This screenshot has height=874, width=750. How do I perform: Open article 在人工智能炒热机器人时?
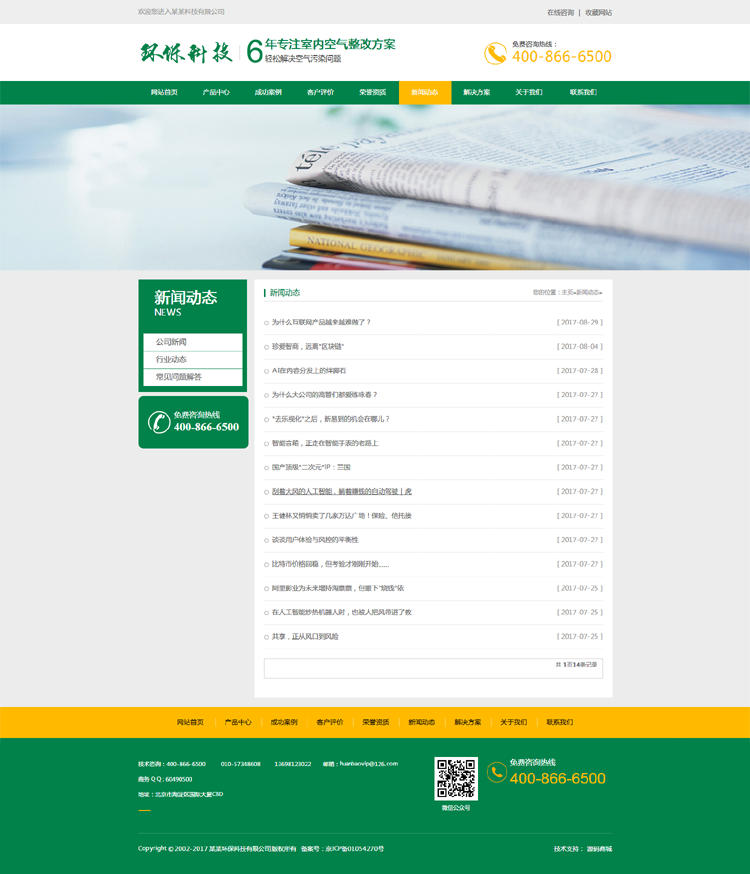(x=342, y=612)
